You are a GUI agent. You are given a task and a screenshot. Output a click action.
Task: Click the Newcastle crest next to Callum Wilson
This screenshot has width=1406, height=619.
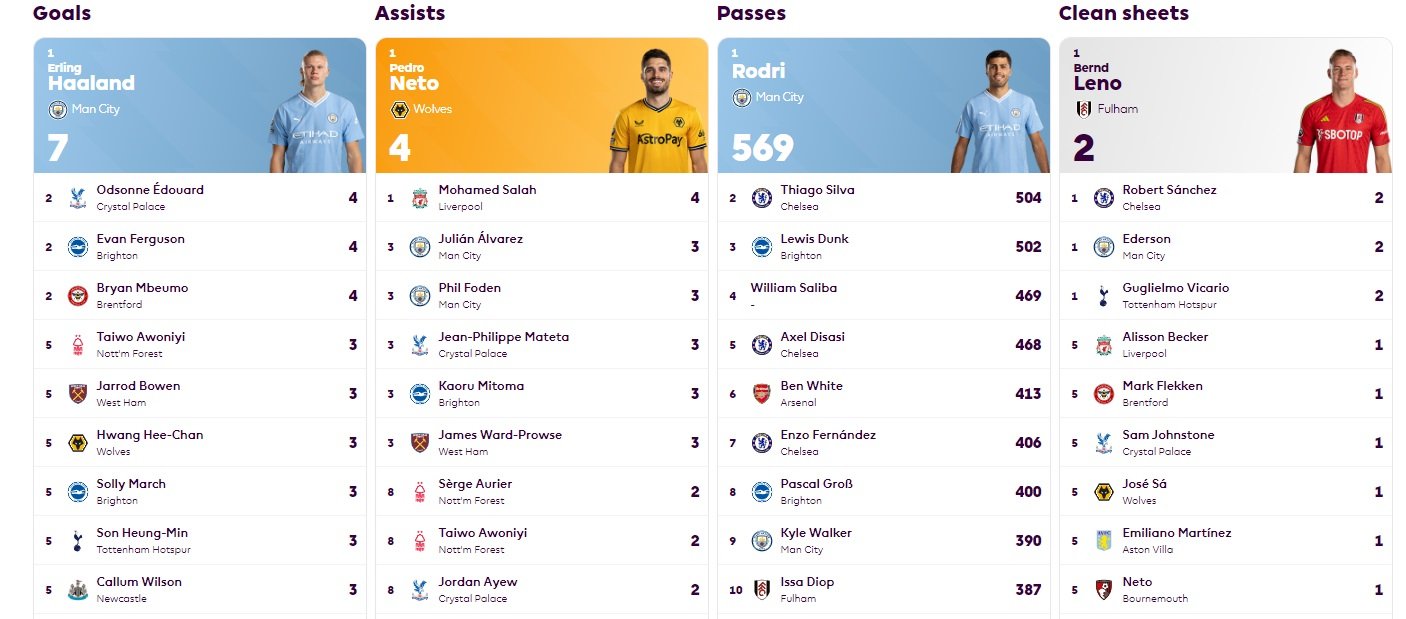78,590
